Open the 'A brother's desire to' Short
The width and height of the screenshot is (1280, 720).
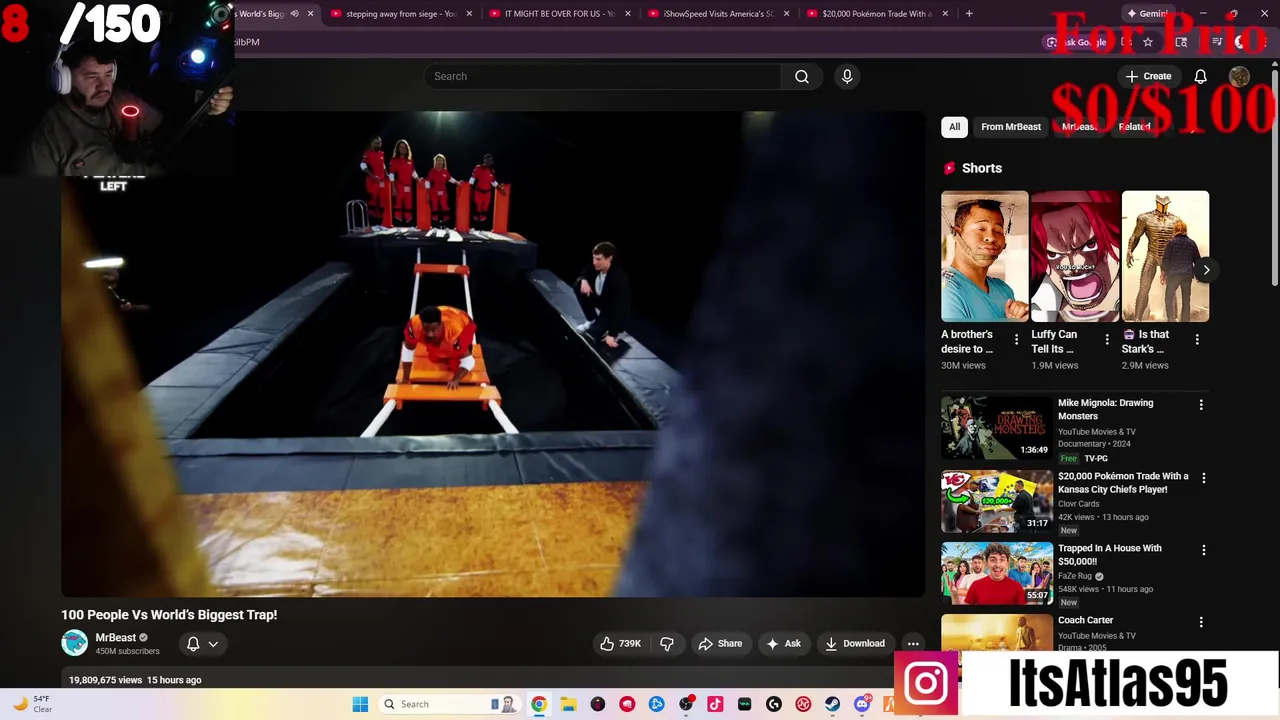pyautogui.click(x=984, y=257)
